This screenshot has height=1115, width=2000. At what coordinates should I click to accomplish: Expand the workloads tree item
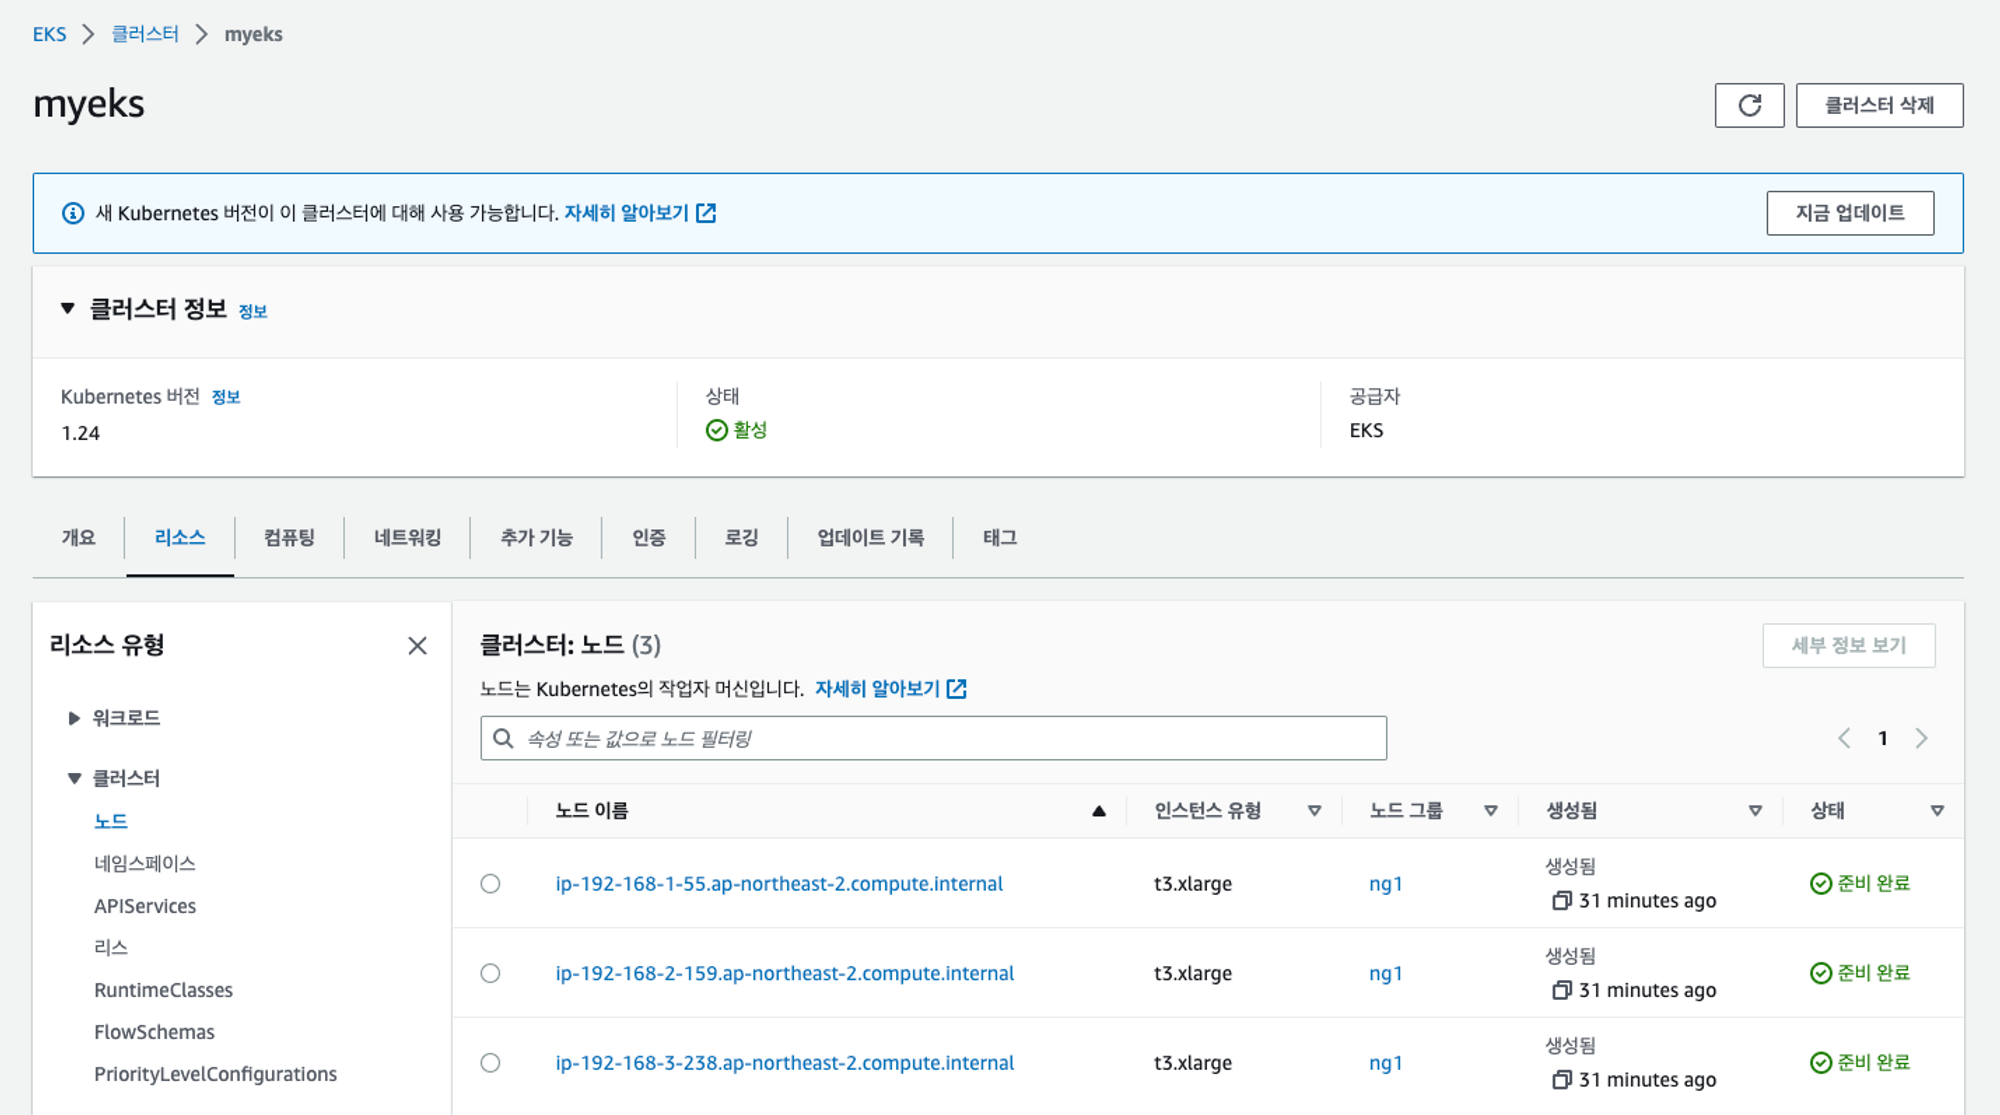[74, 718]
